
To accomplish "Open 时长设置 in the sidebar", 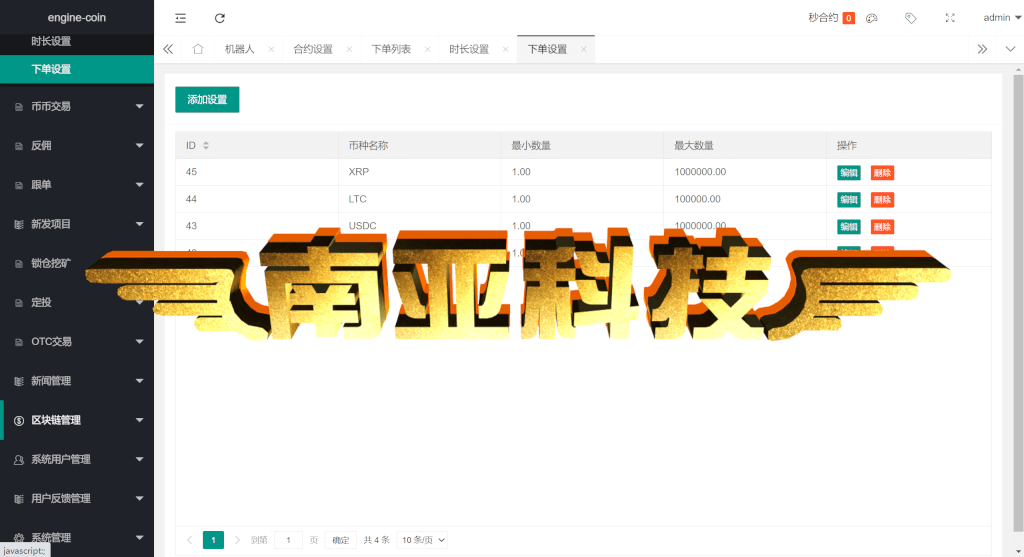I will coord(77,41).
